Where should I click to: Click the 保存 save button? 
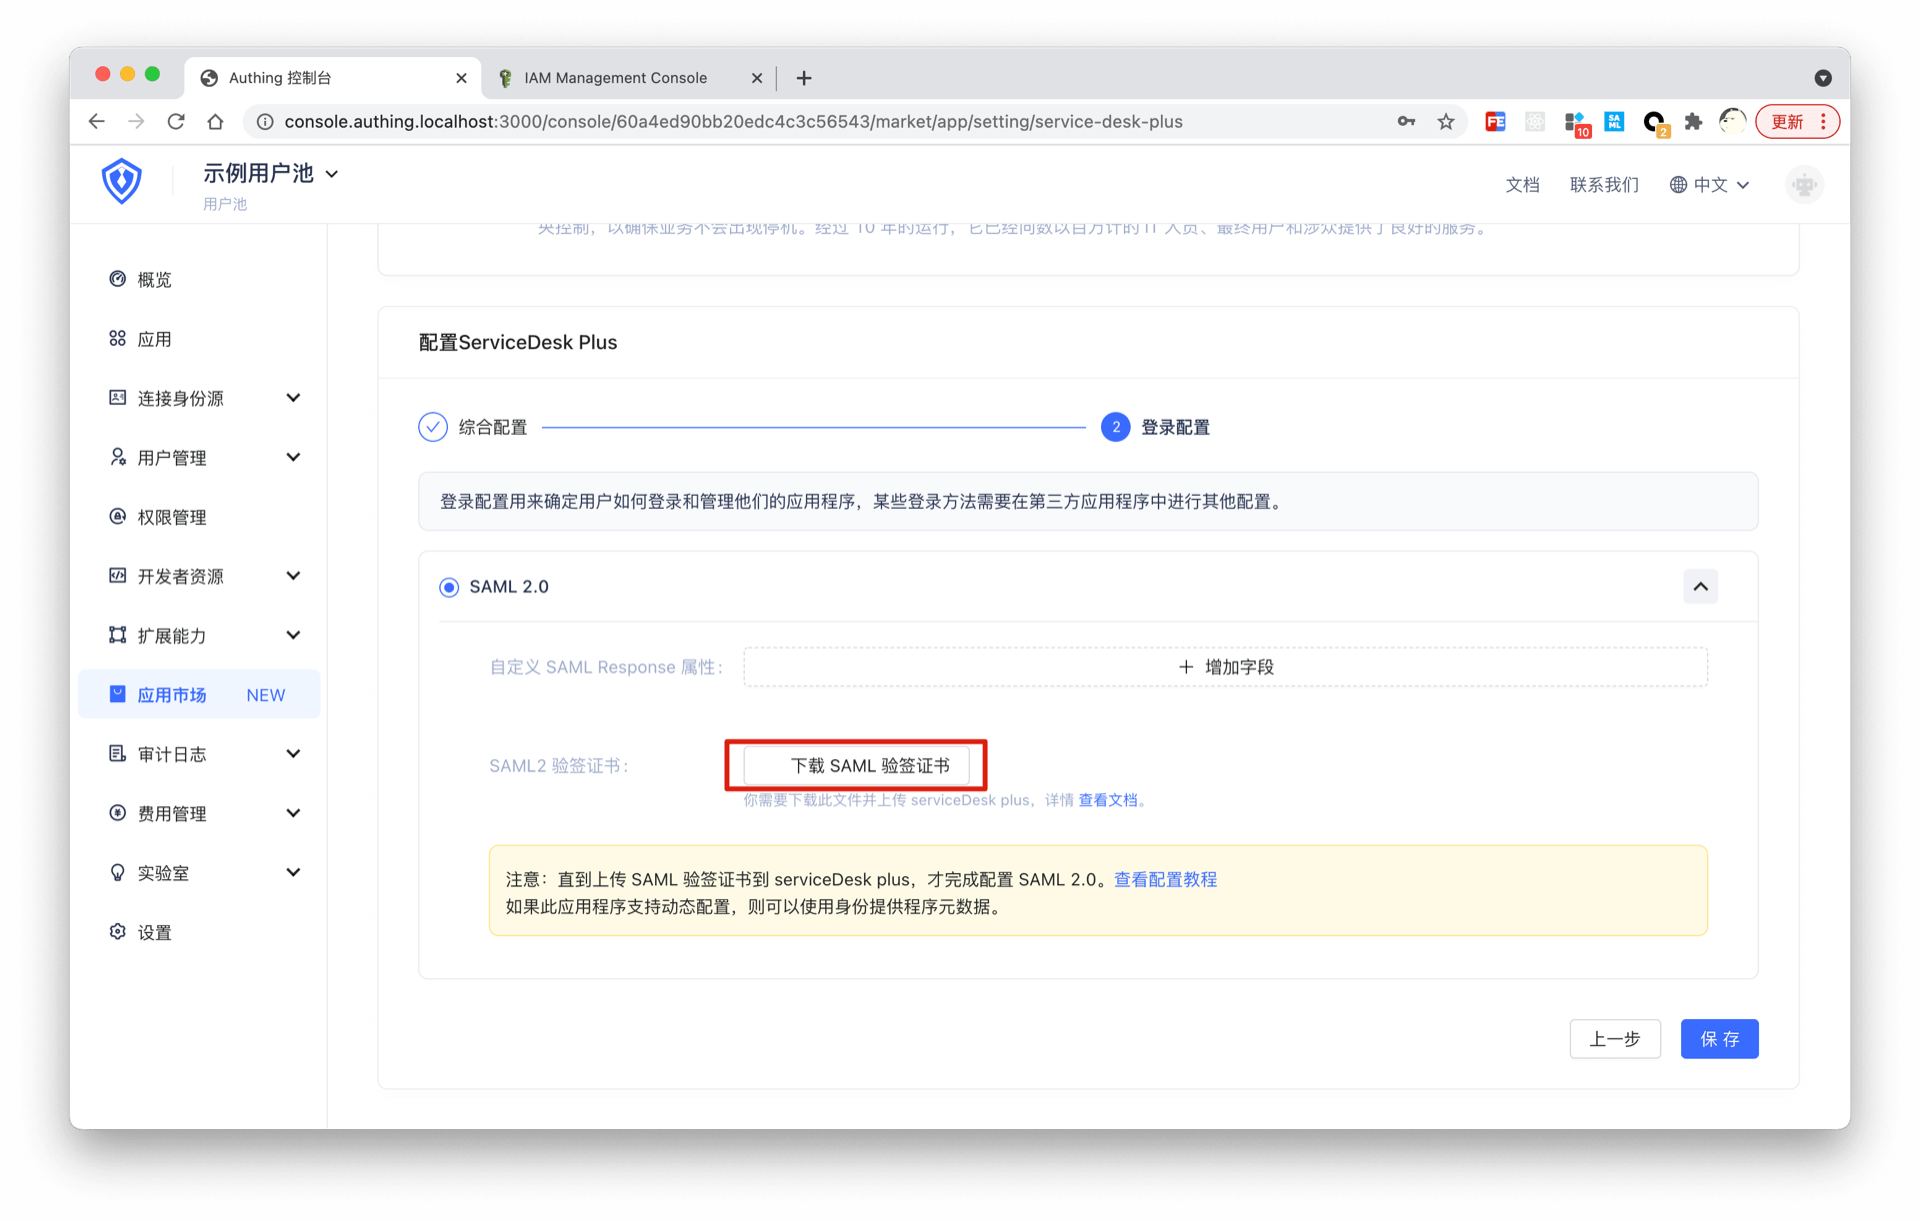click(1719, 1039)
